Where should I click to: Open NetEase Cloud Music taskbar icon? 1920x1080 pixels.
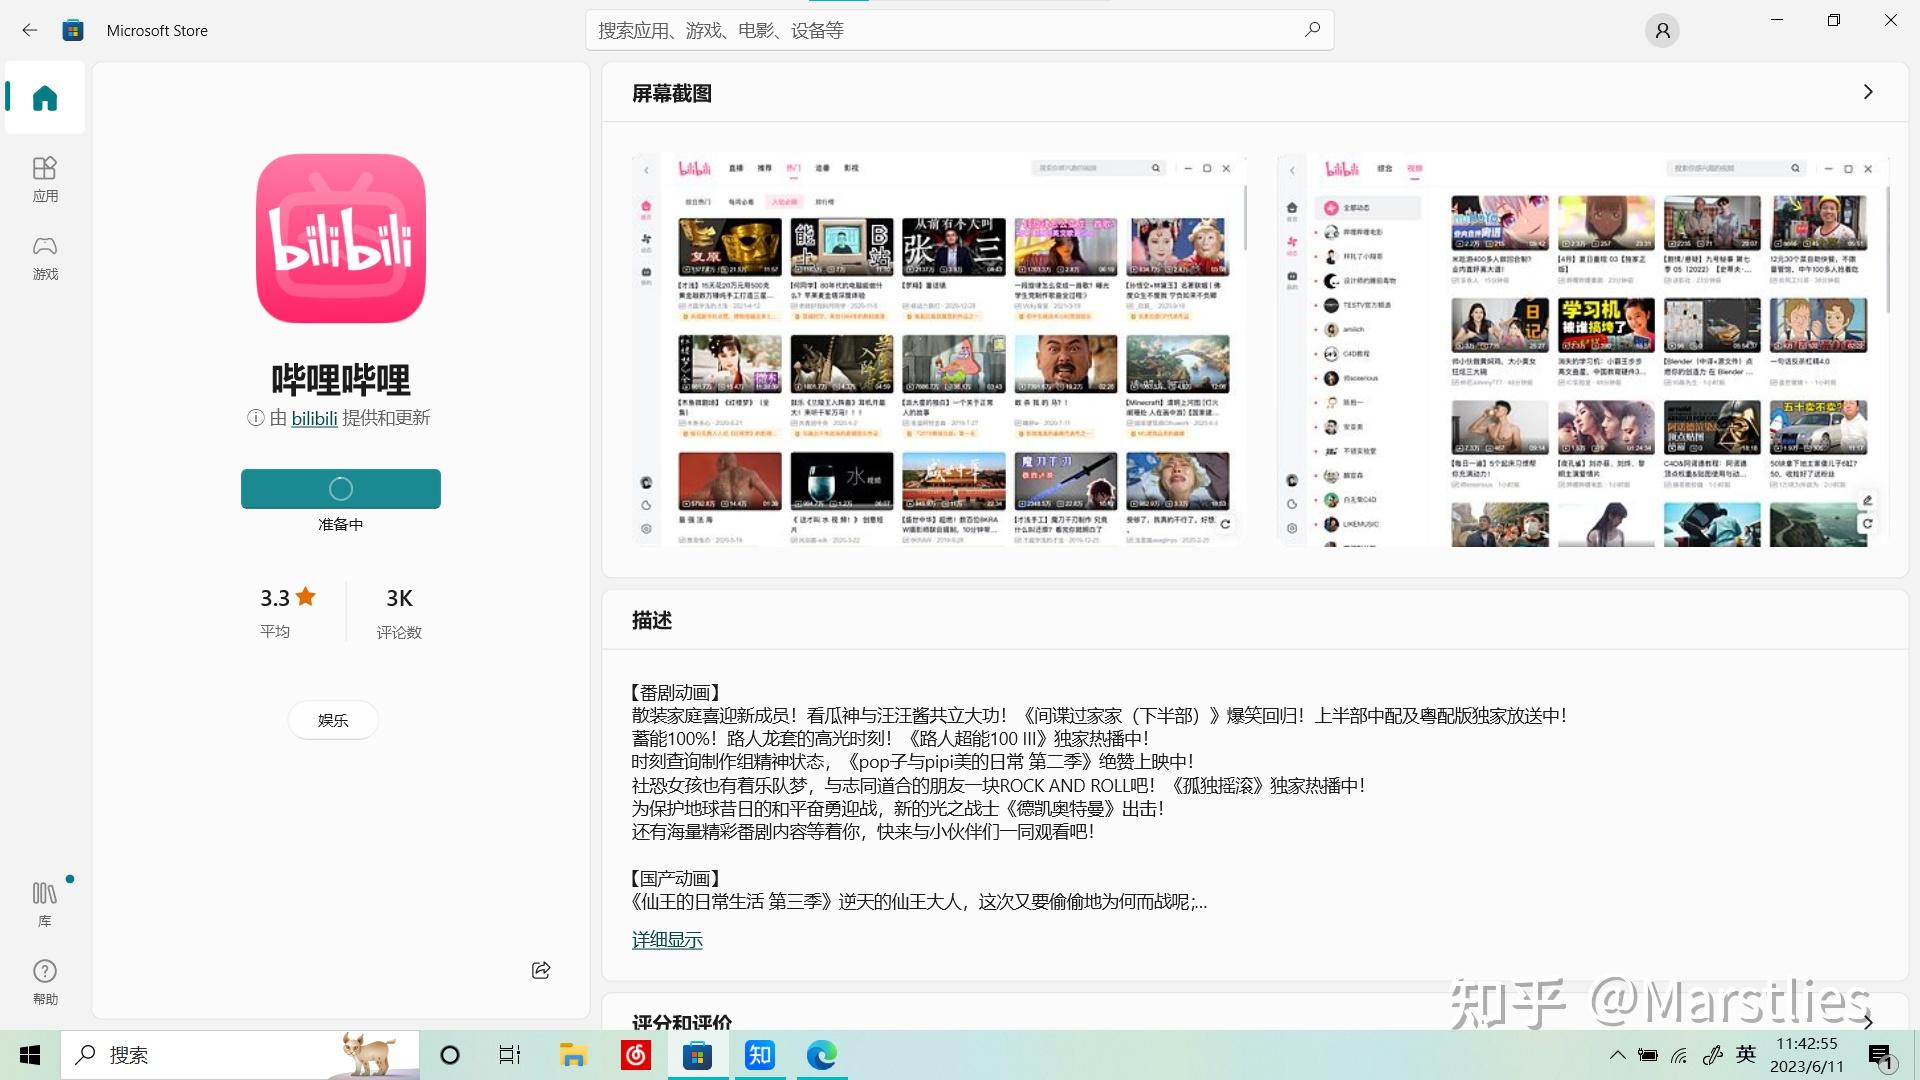[636, 1055]
